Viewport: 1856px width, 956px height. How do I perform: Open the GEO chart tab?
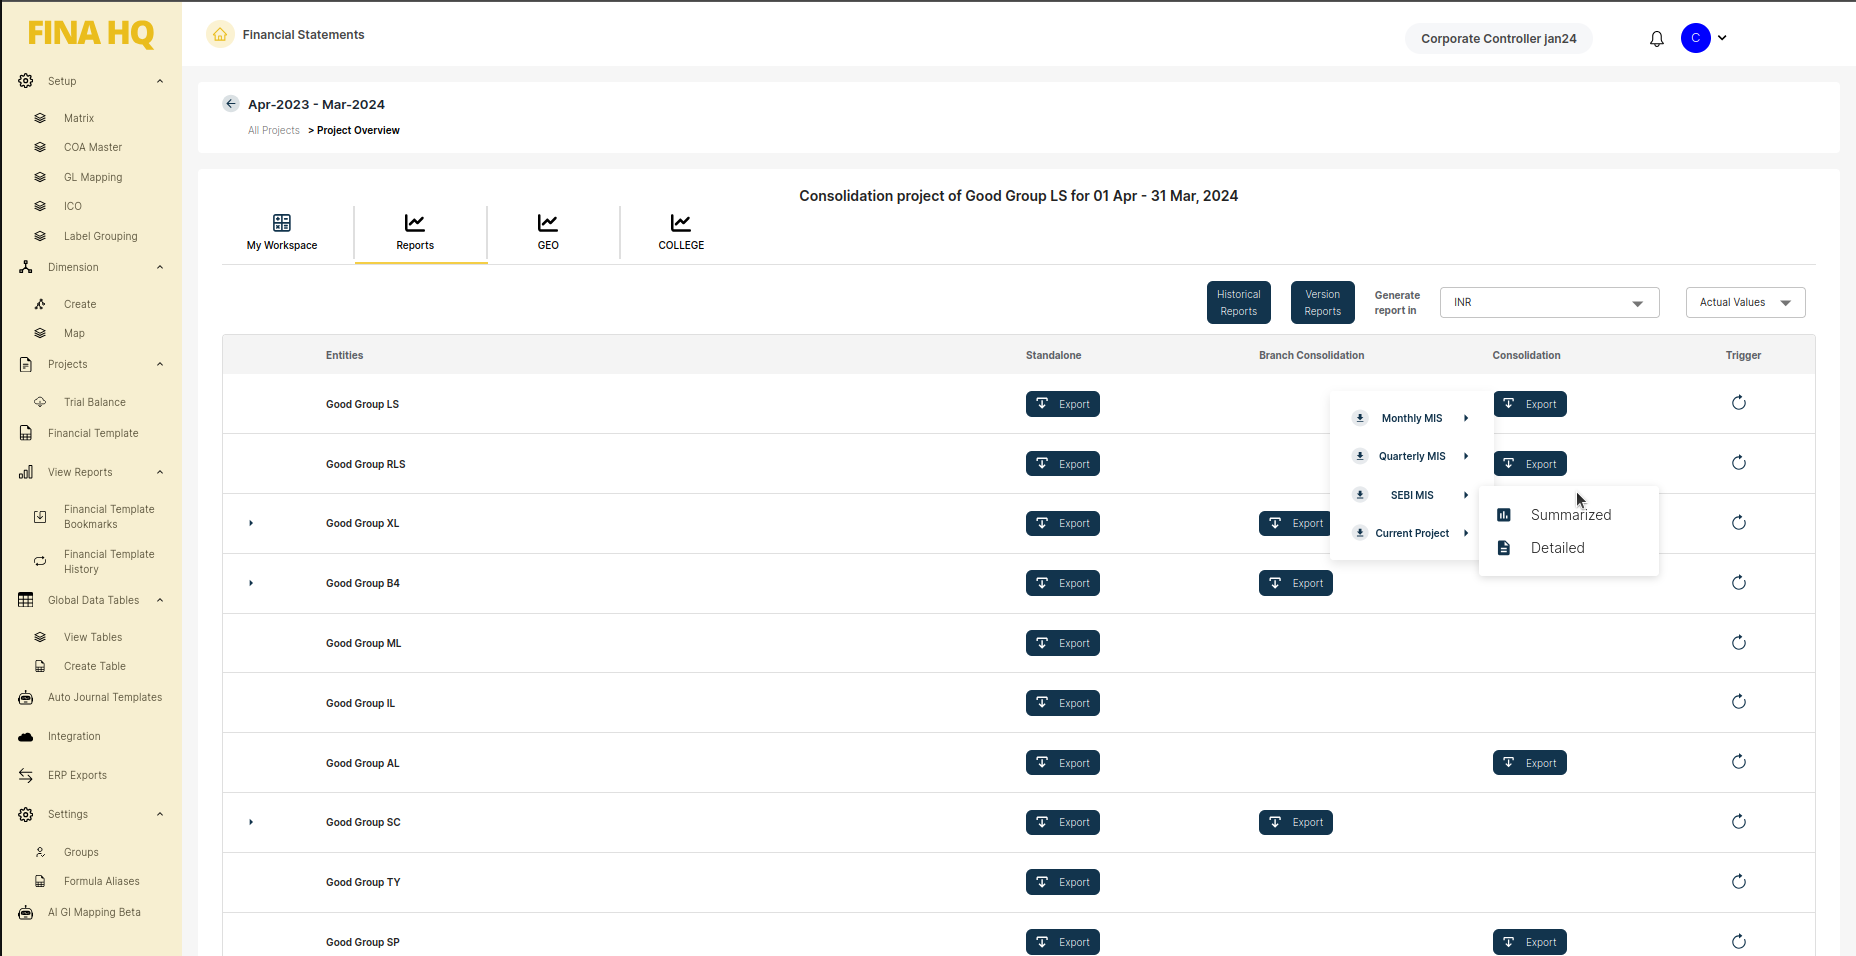[548, 232]
